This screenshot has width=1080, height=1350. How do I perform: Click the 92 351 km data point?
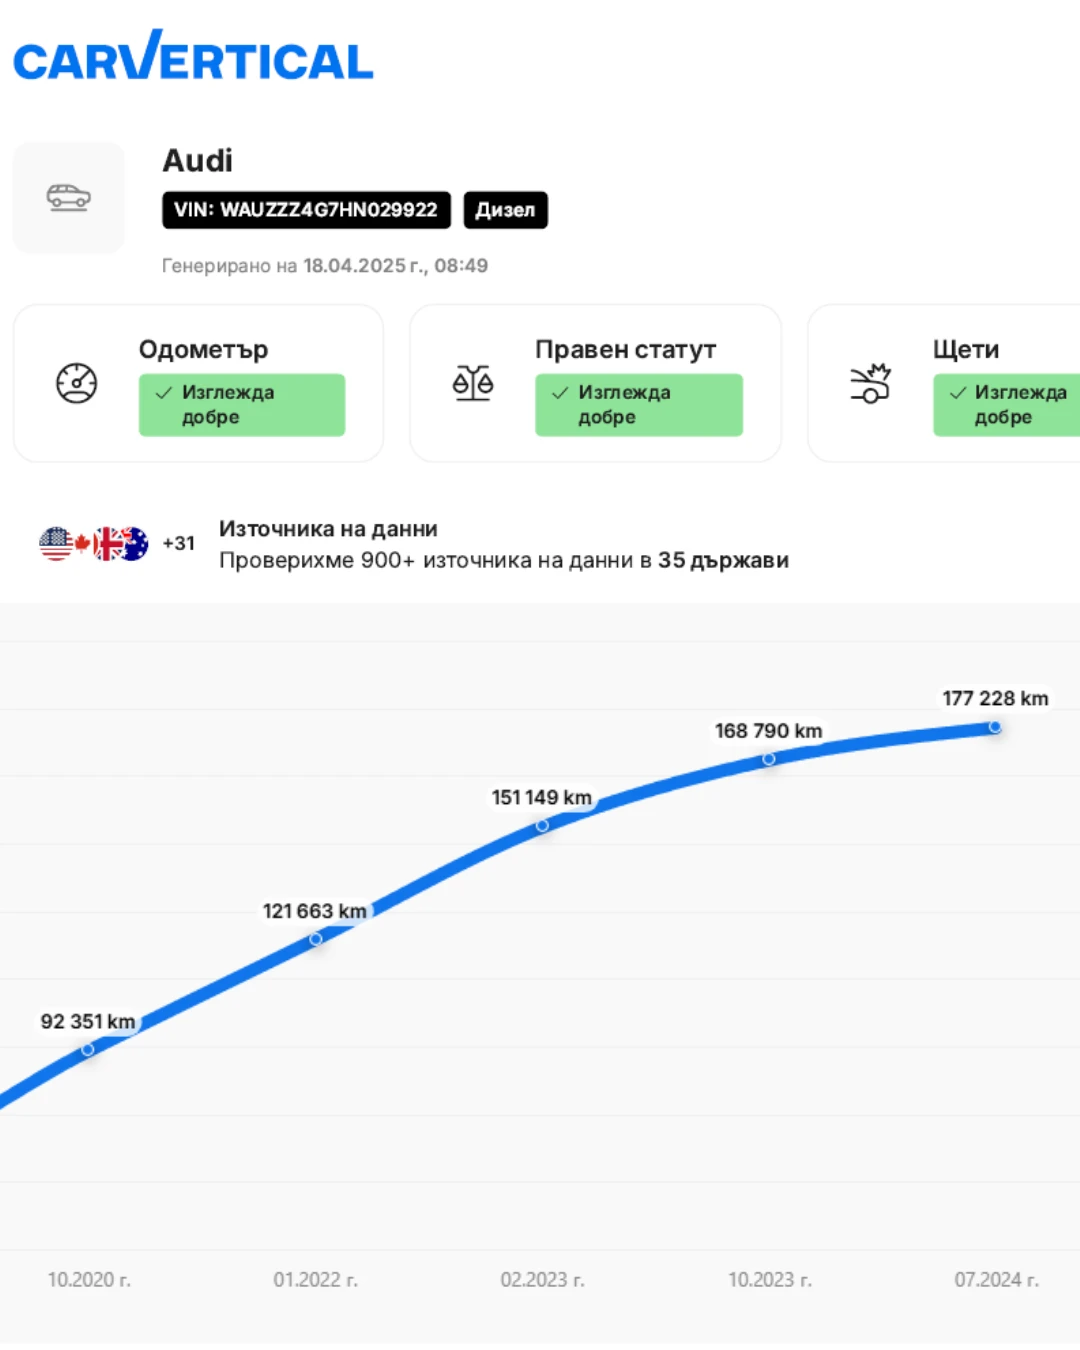click(x=88, y=1049)
